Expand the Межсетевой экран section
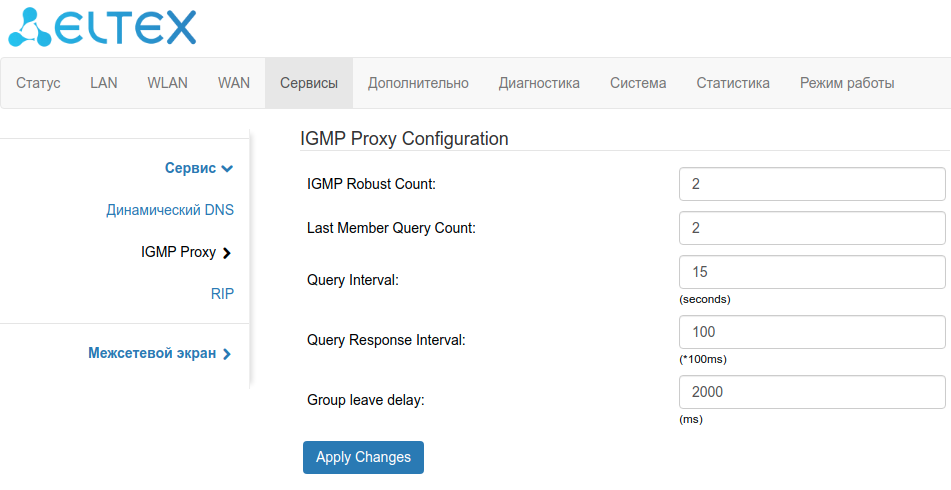 coord(160,353)
